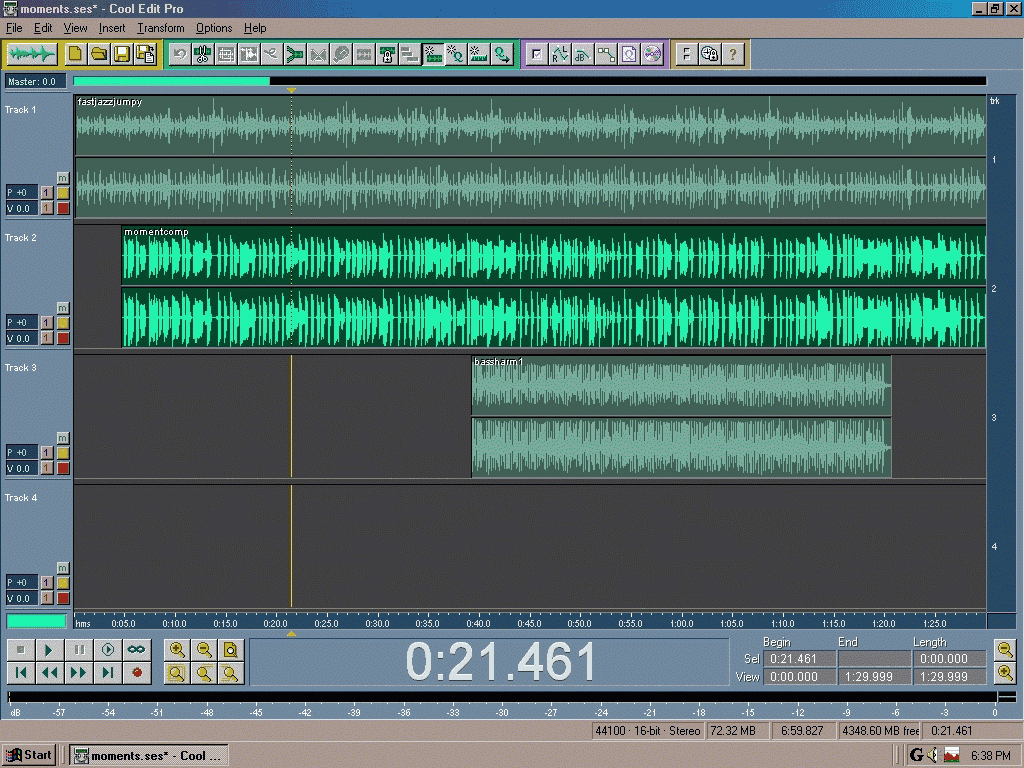
Task: Arm Track 2 red record button
Action: pos(63,338)
